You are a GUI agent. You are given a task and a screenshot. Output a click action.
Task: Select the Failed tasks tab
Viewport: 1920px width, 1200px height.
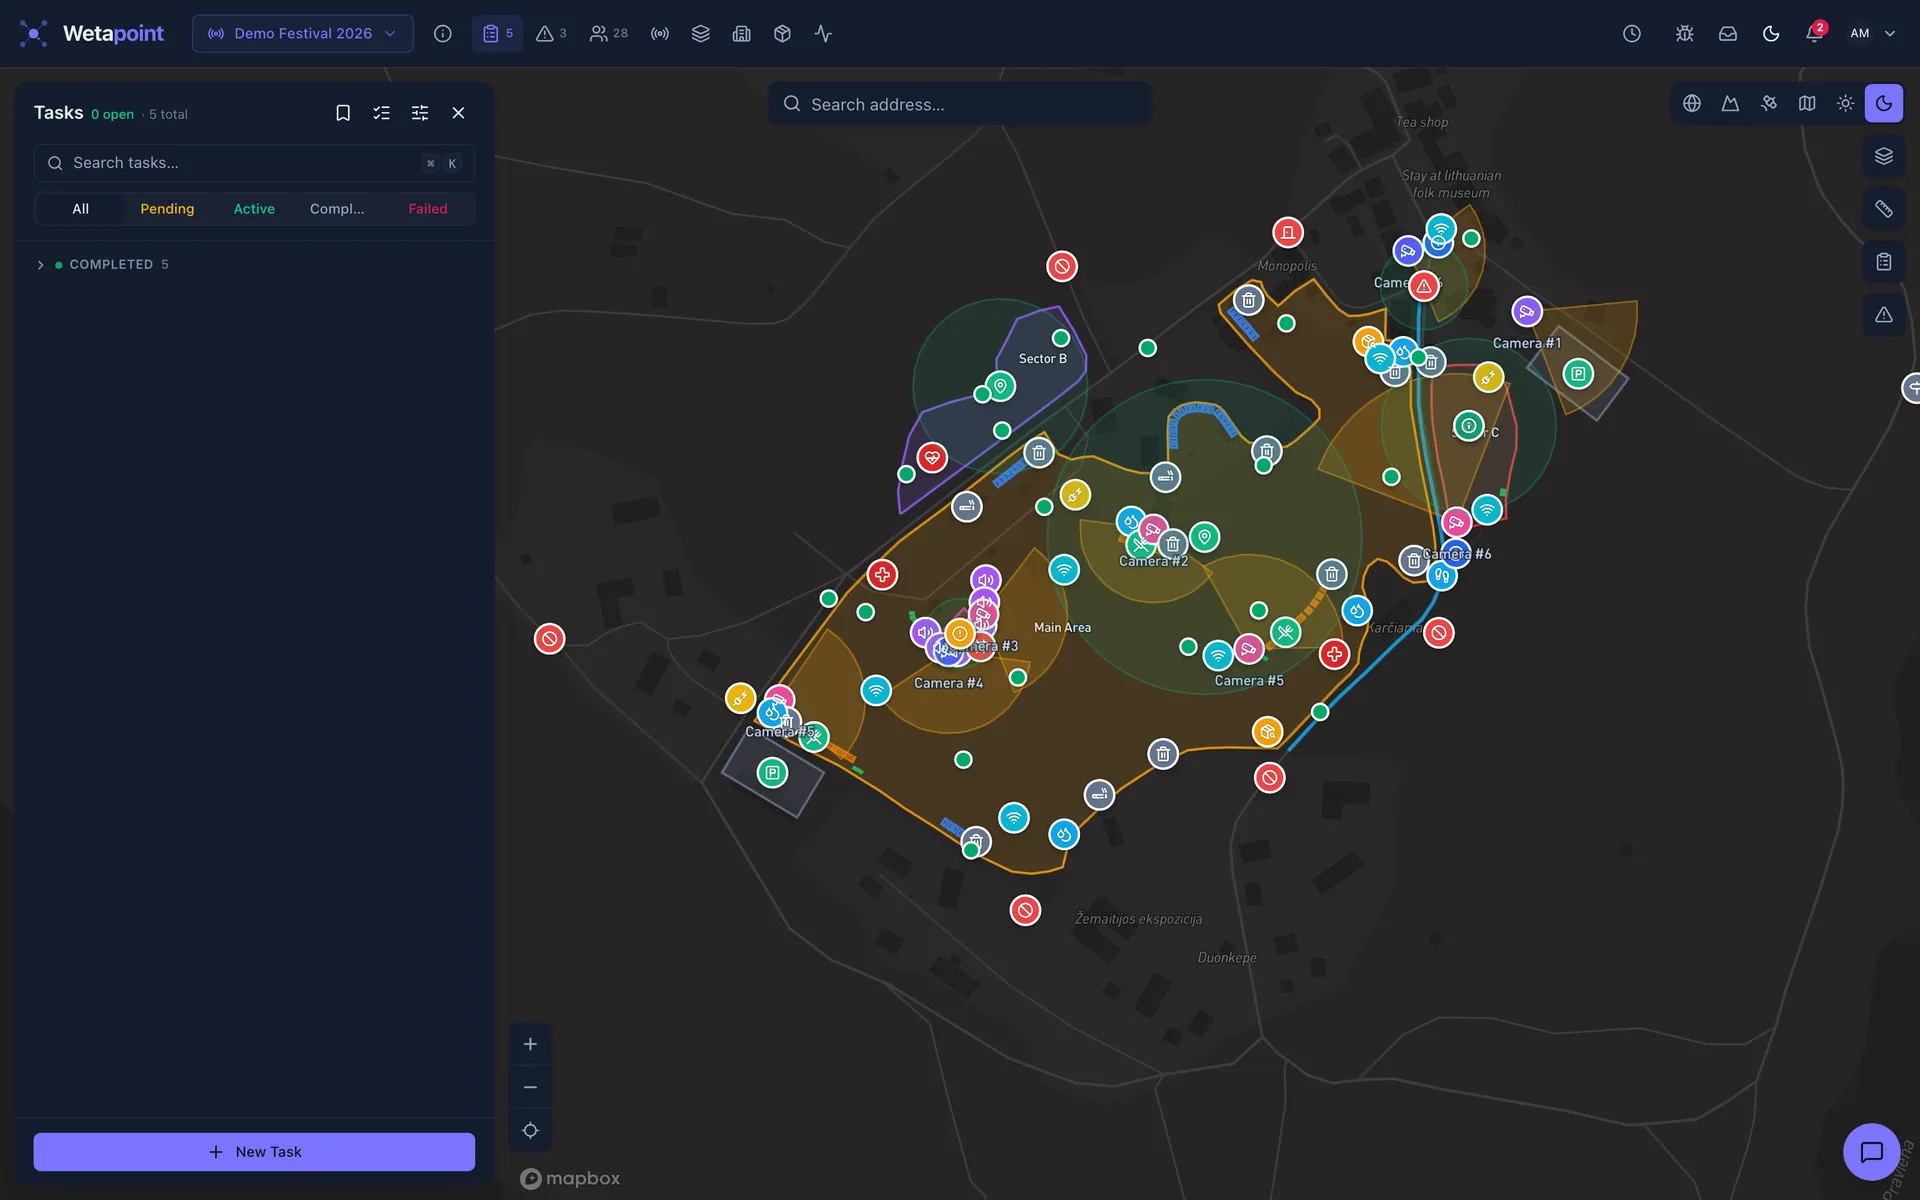[428, 209]
